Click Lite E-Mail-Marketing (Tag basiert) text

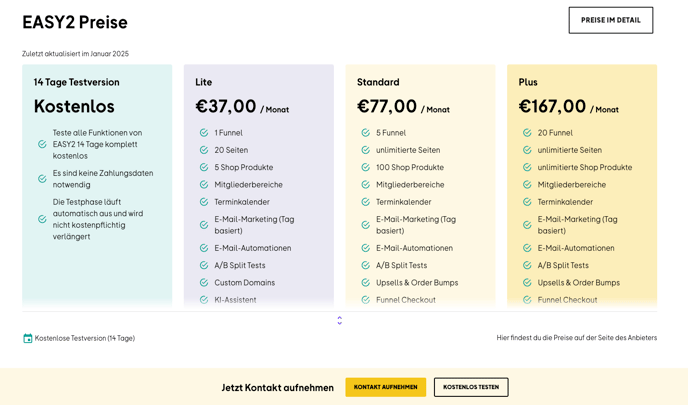[254, 225]
